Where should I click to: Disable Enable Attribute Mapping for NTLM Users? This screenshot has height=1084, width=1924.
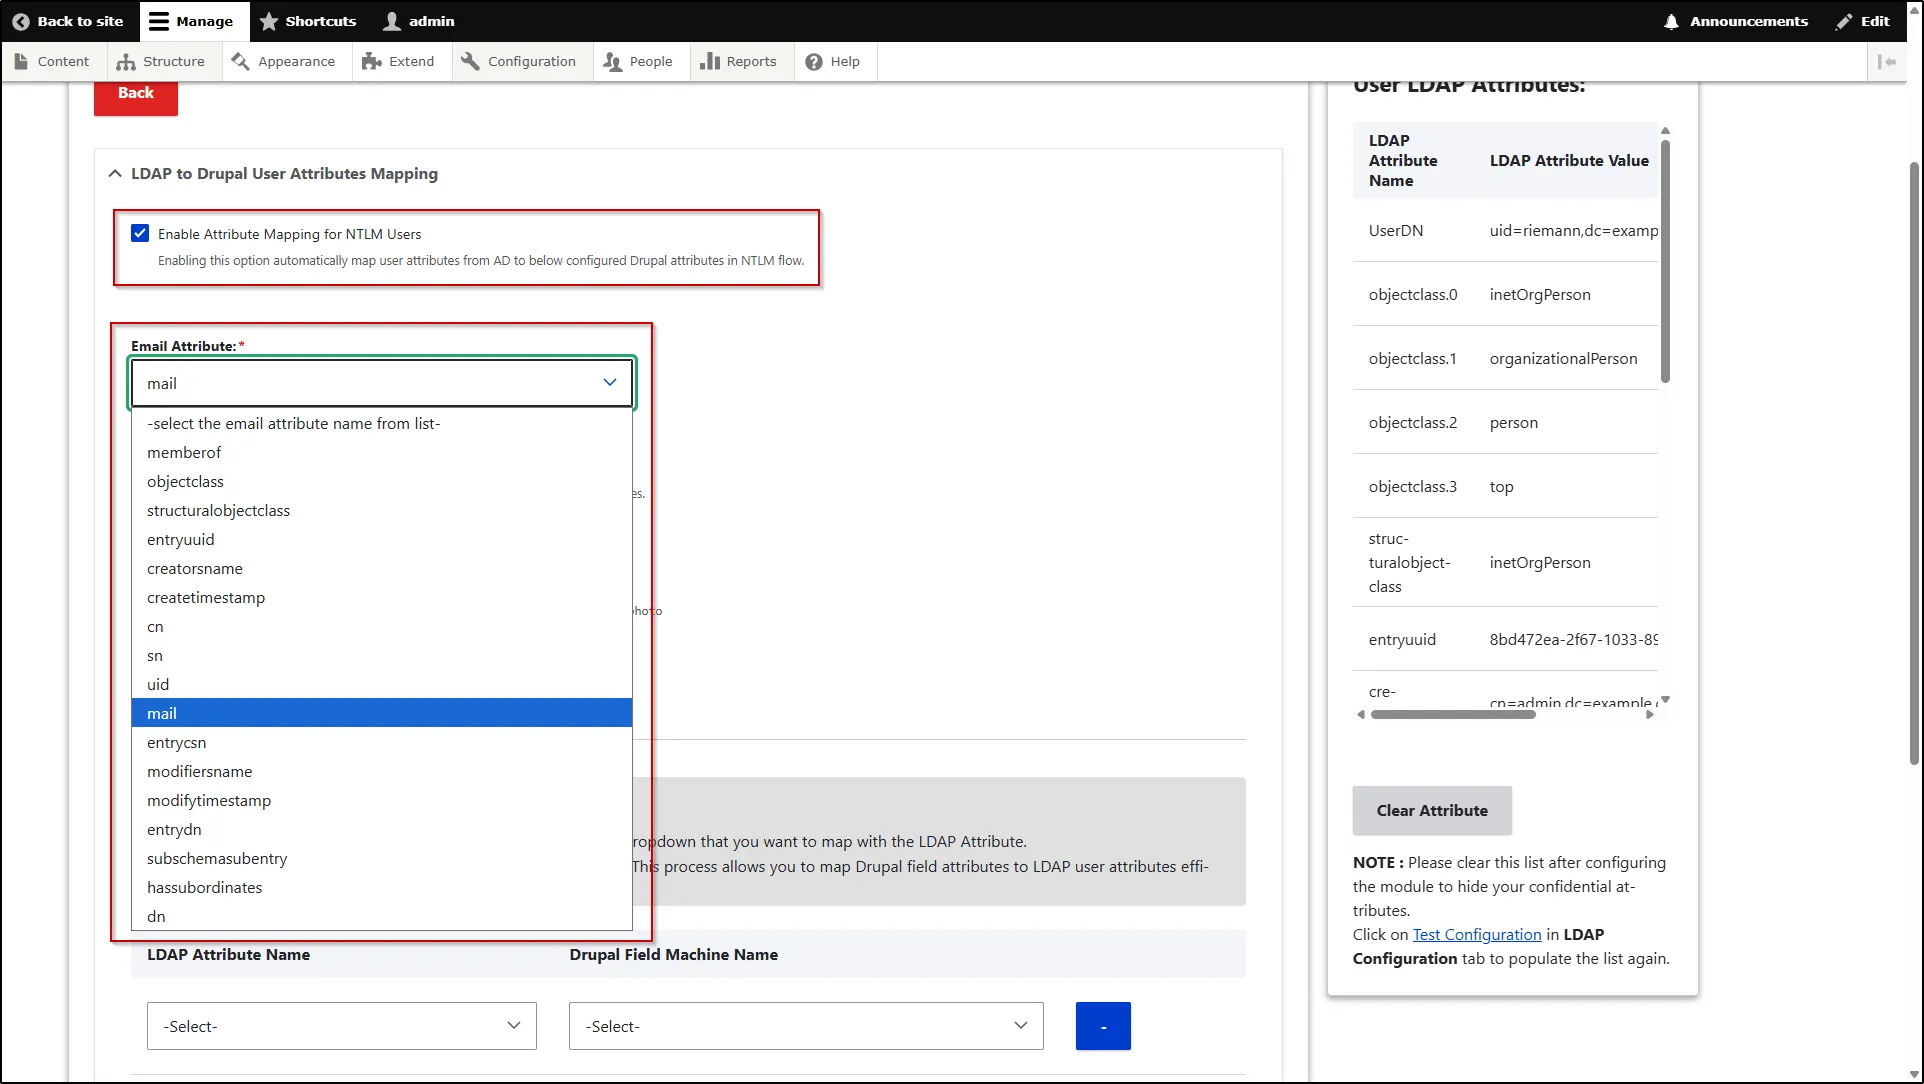coord(140,233)
